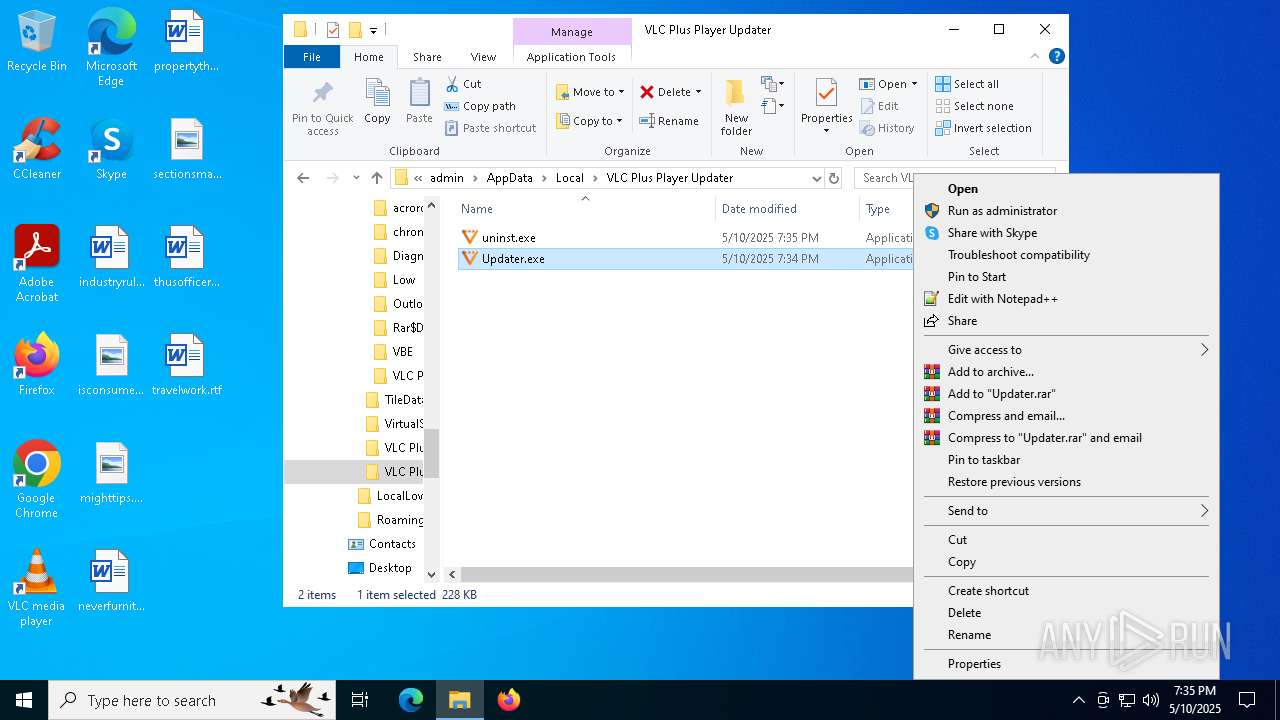Expand the Move to dropdown
The height and width of the screenshot is (720, 1280).
(621, 92)
